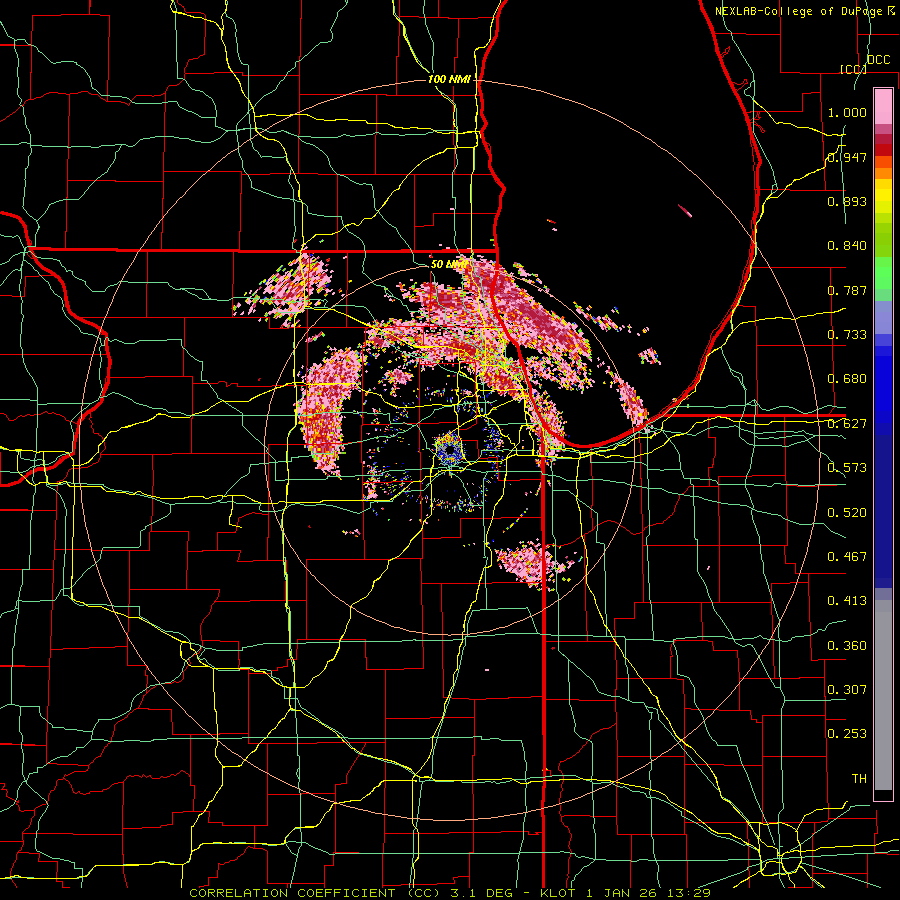
Task: Click the 0.520 legend value
Action: [x=847, y=513]
